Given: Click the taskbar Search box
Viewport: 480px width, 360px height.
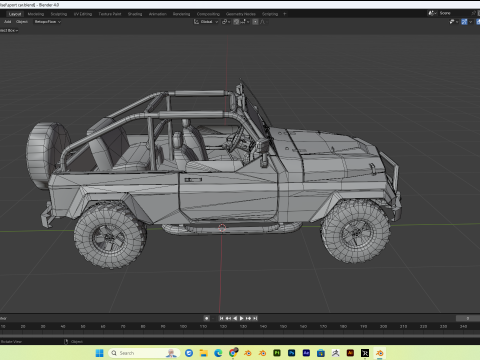Looking at the screenshot, I should [144, 353].
